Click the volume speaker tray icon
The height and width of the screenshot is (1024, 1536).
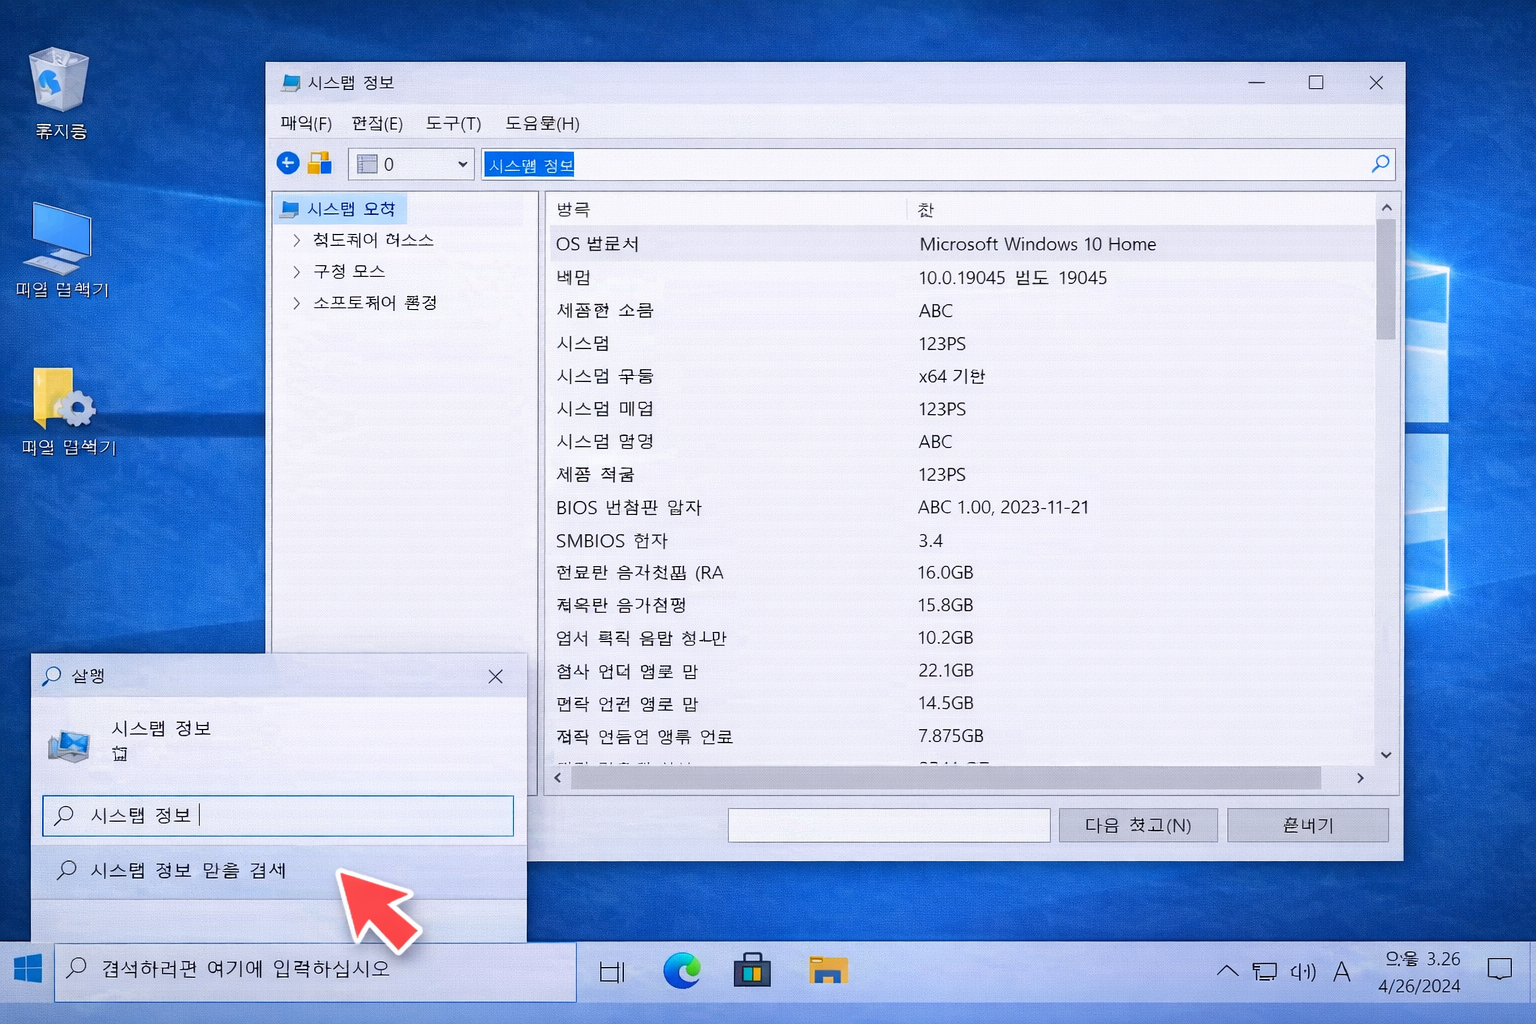click(1303, 971)
